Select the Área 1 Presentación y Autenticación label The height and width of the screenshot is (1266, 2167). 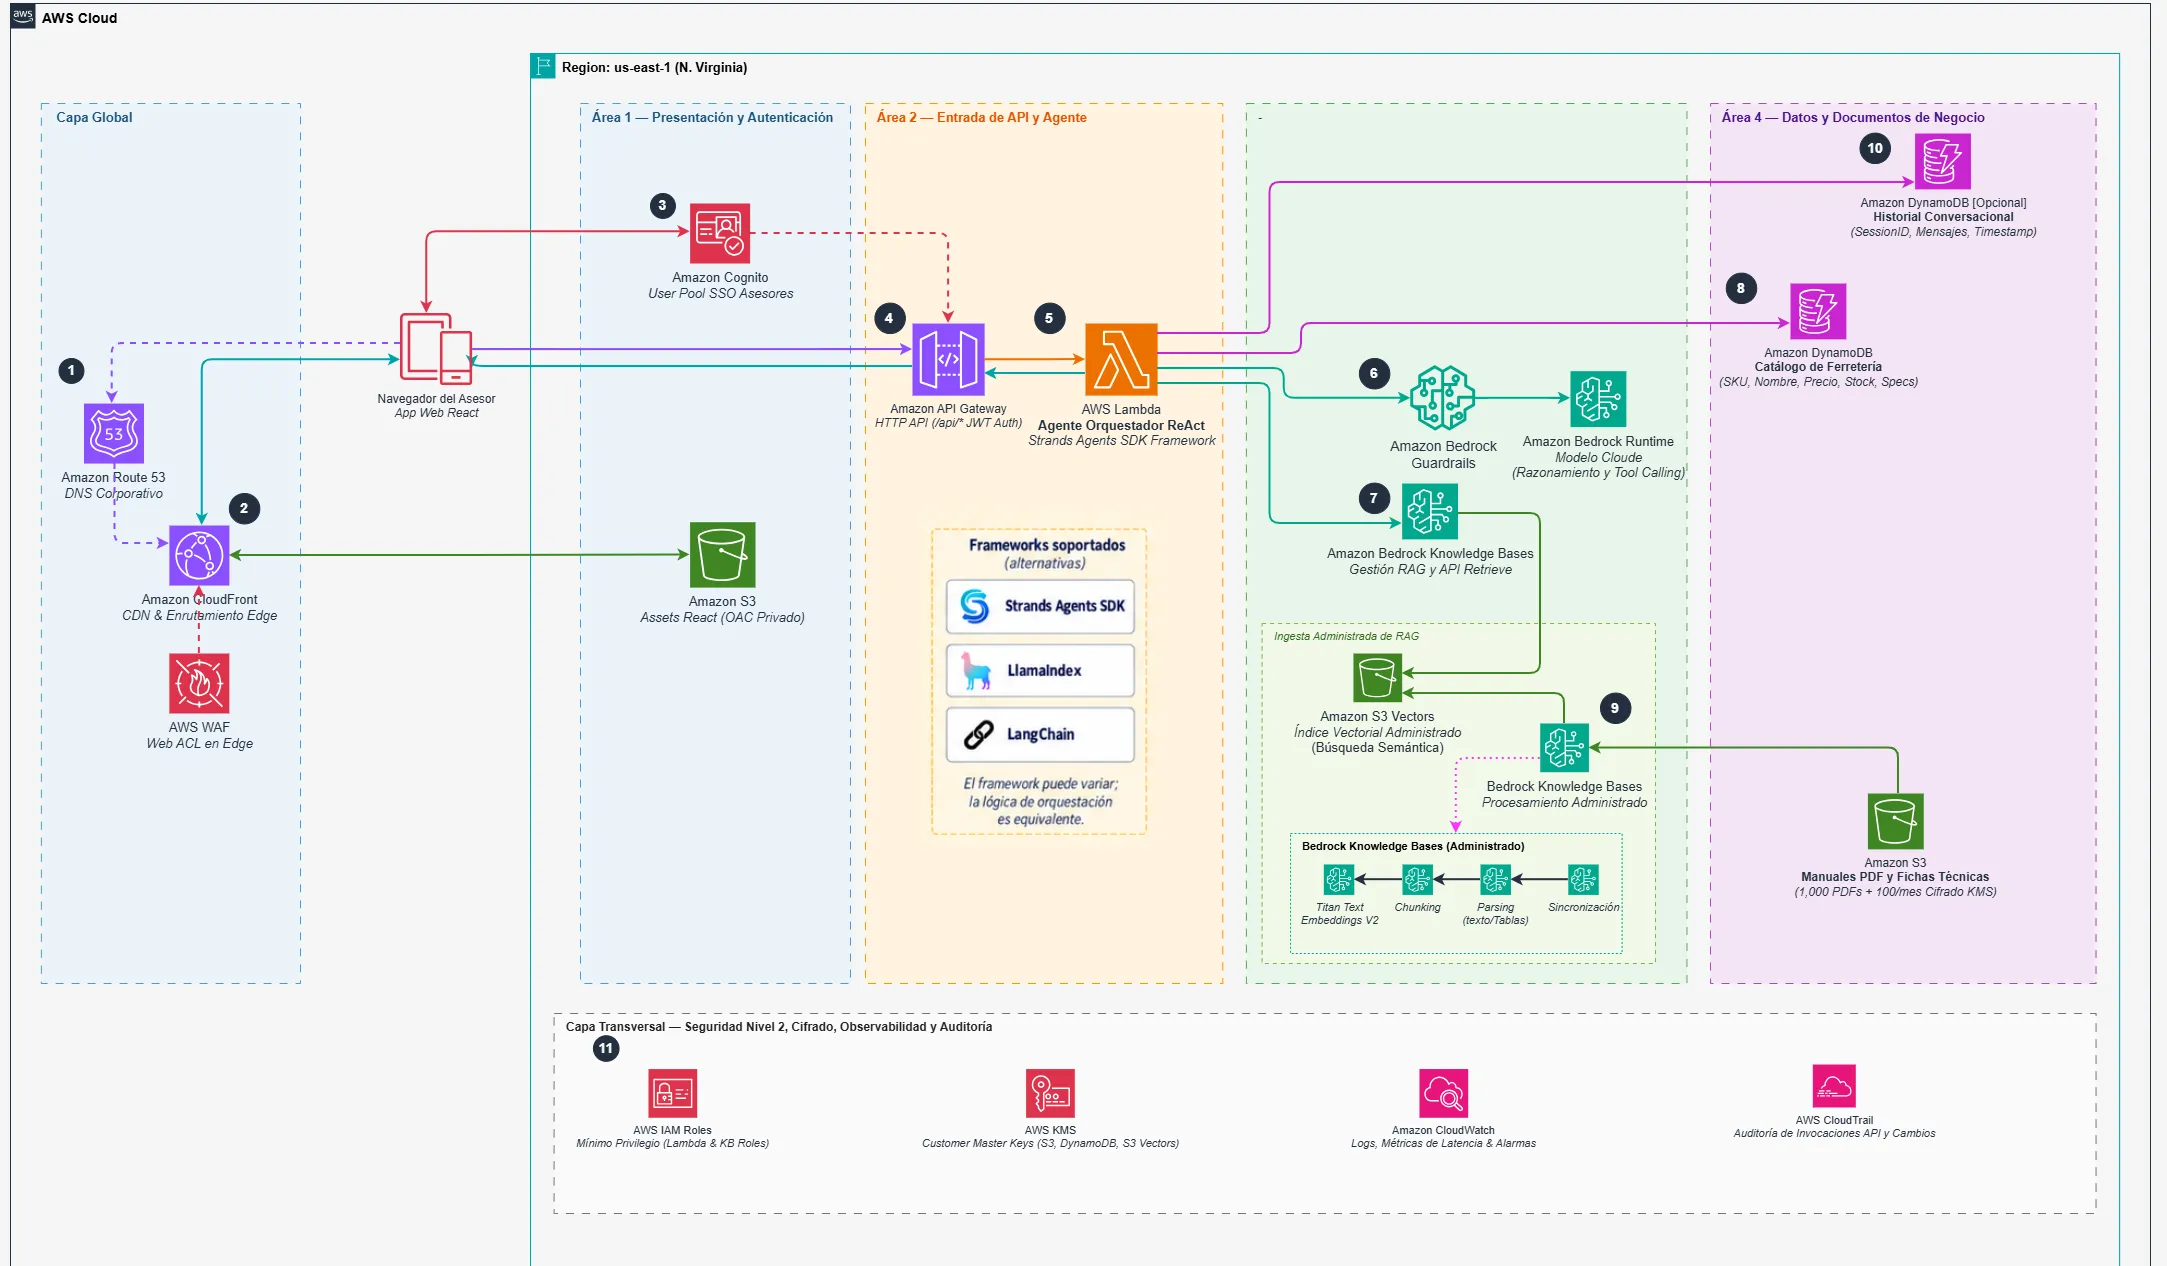tap(712, 117)
